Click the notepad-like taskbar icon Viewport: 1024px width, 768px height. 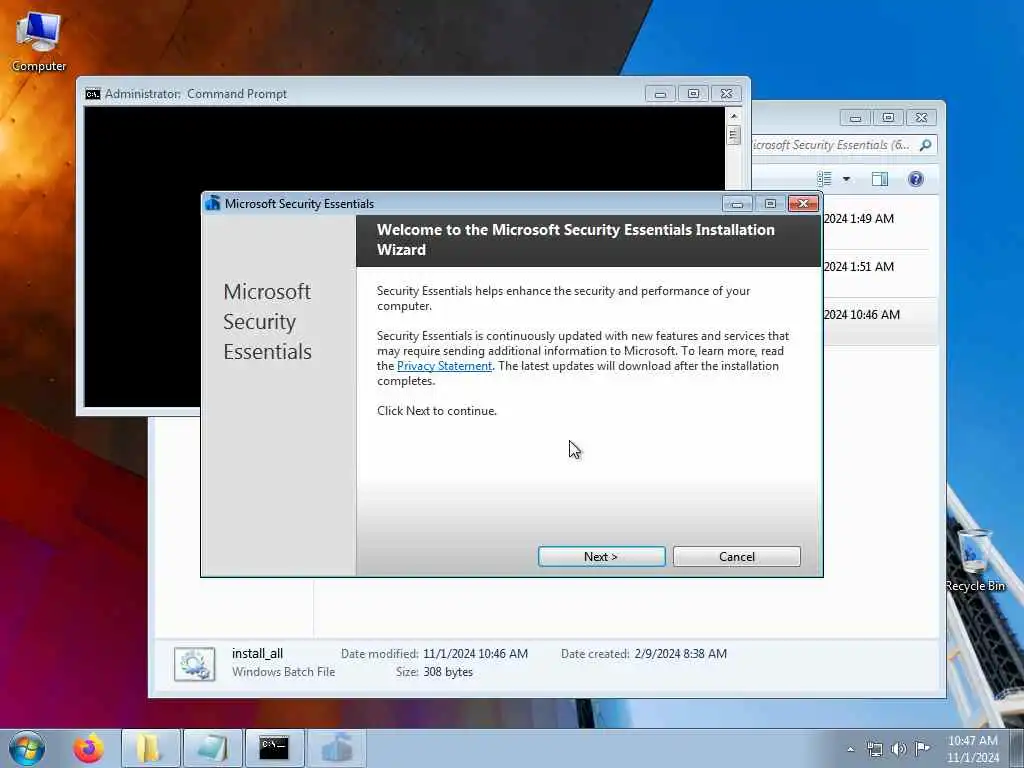[x=212, y=748]
